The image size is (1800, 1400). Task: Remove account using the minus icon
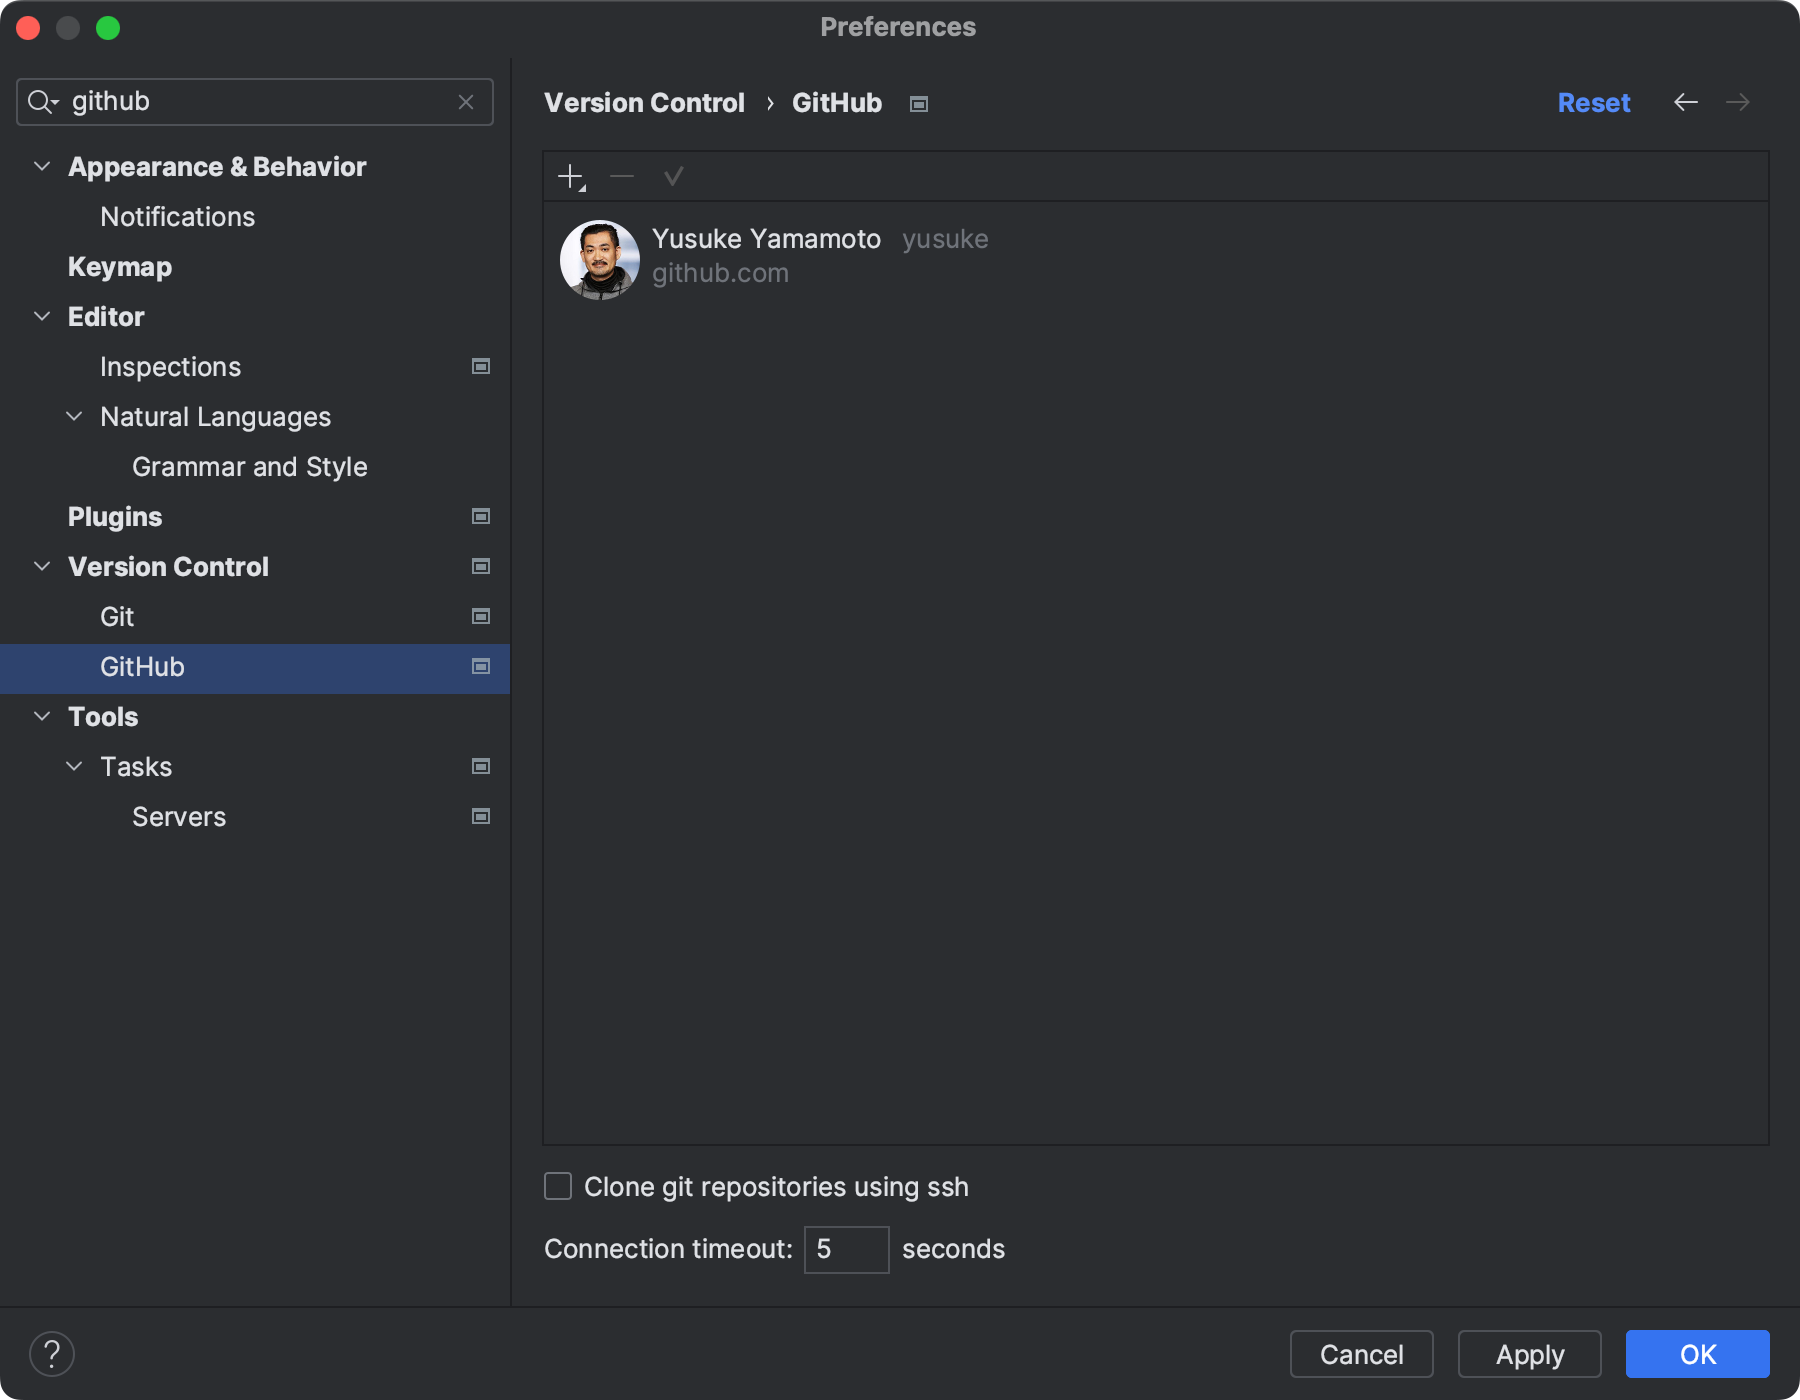pos(622,177)
